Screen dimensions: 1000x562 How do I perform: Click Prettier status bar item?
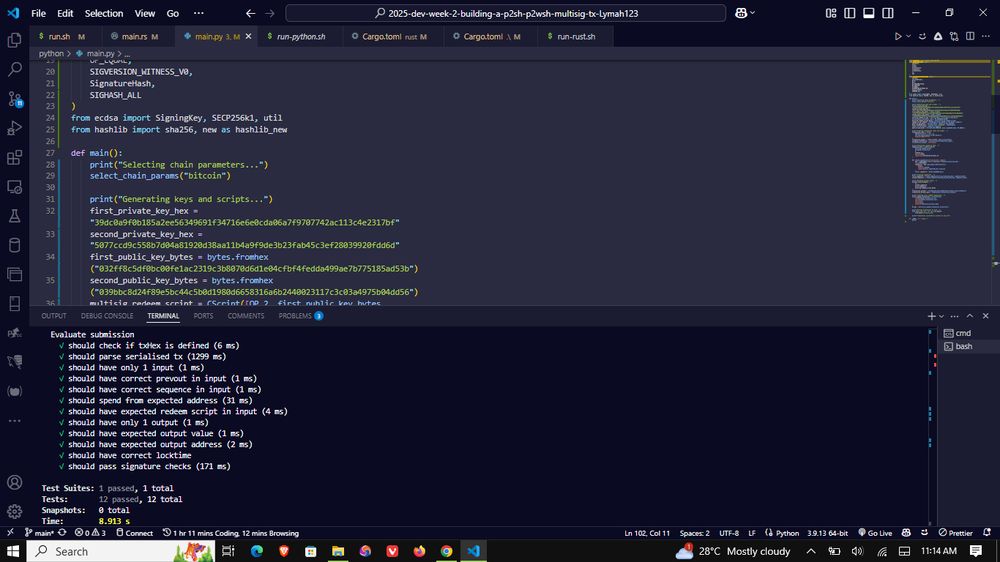tap(955, 533)
